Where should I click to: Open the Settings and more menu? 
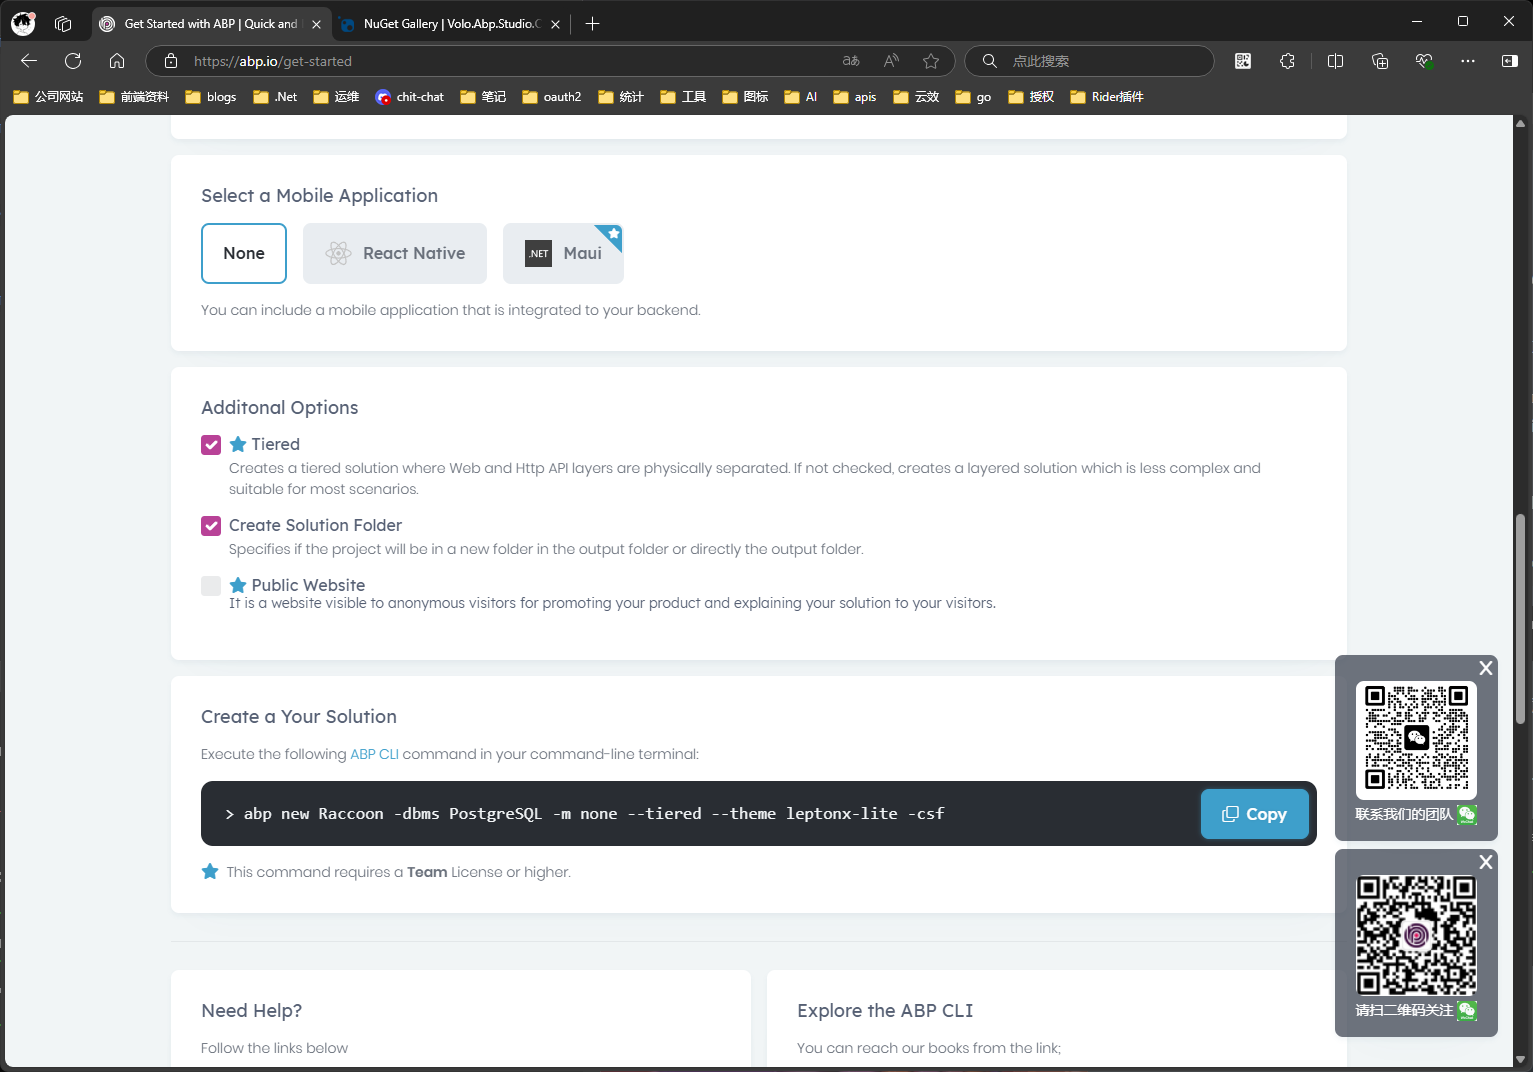[1468, 61]
